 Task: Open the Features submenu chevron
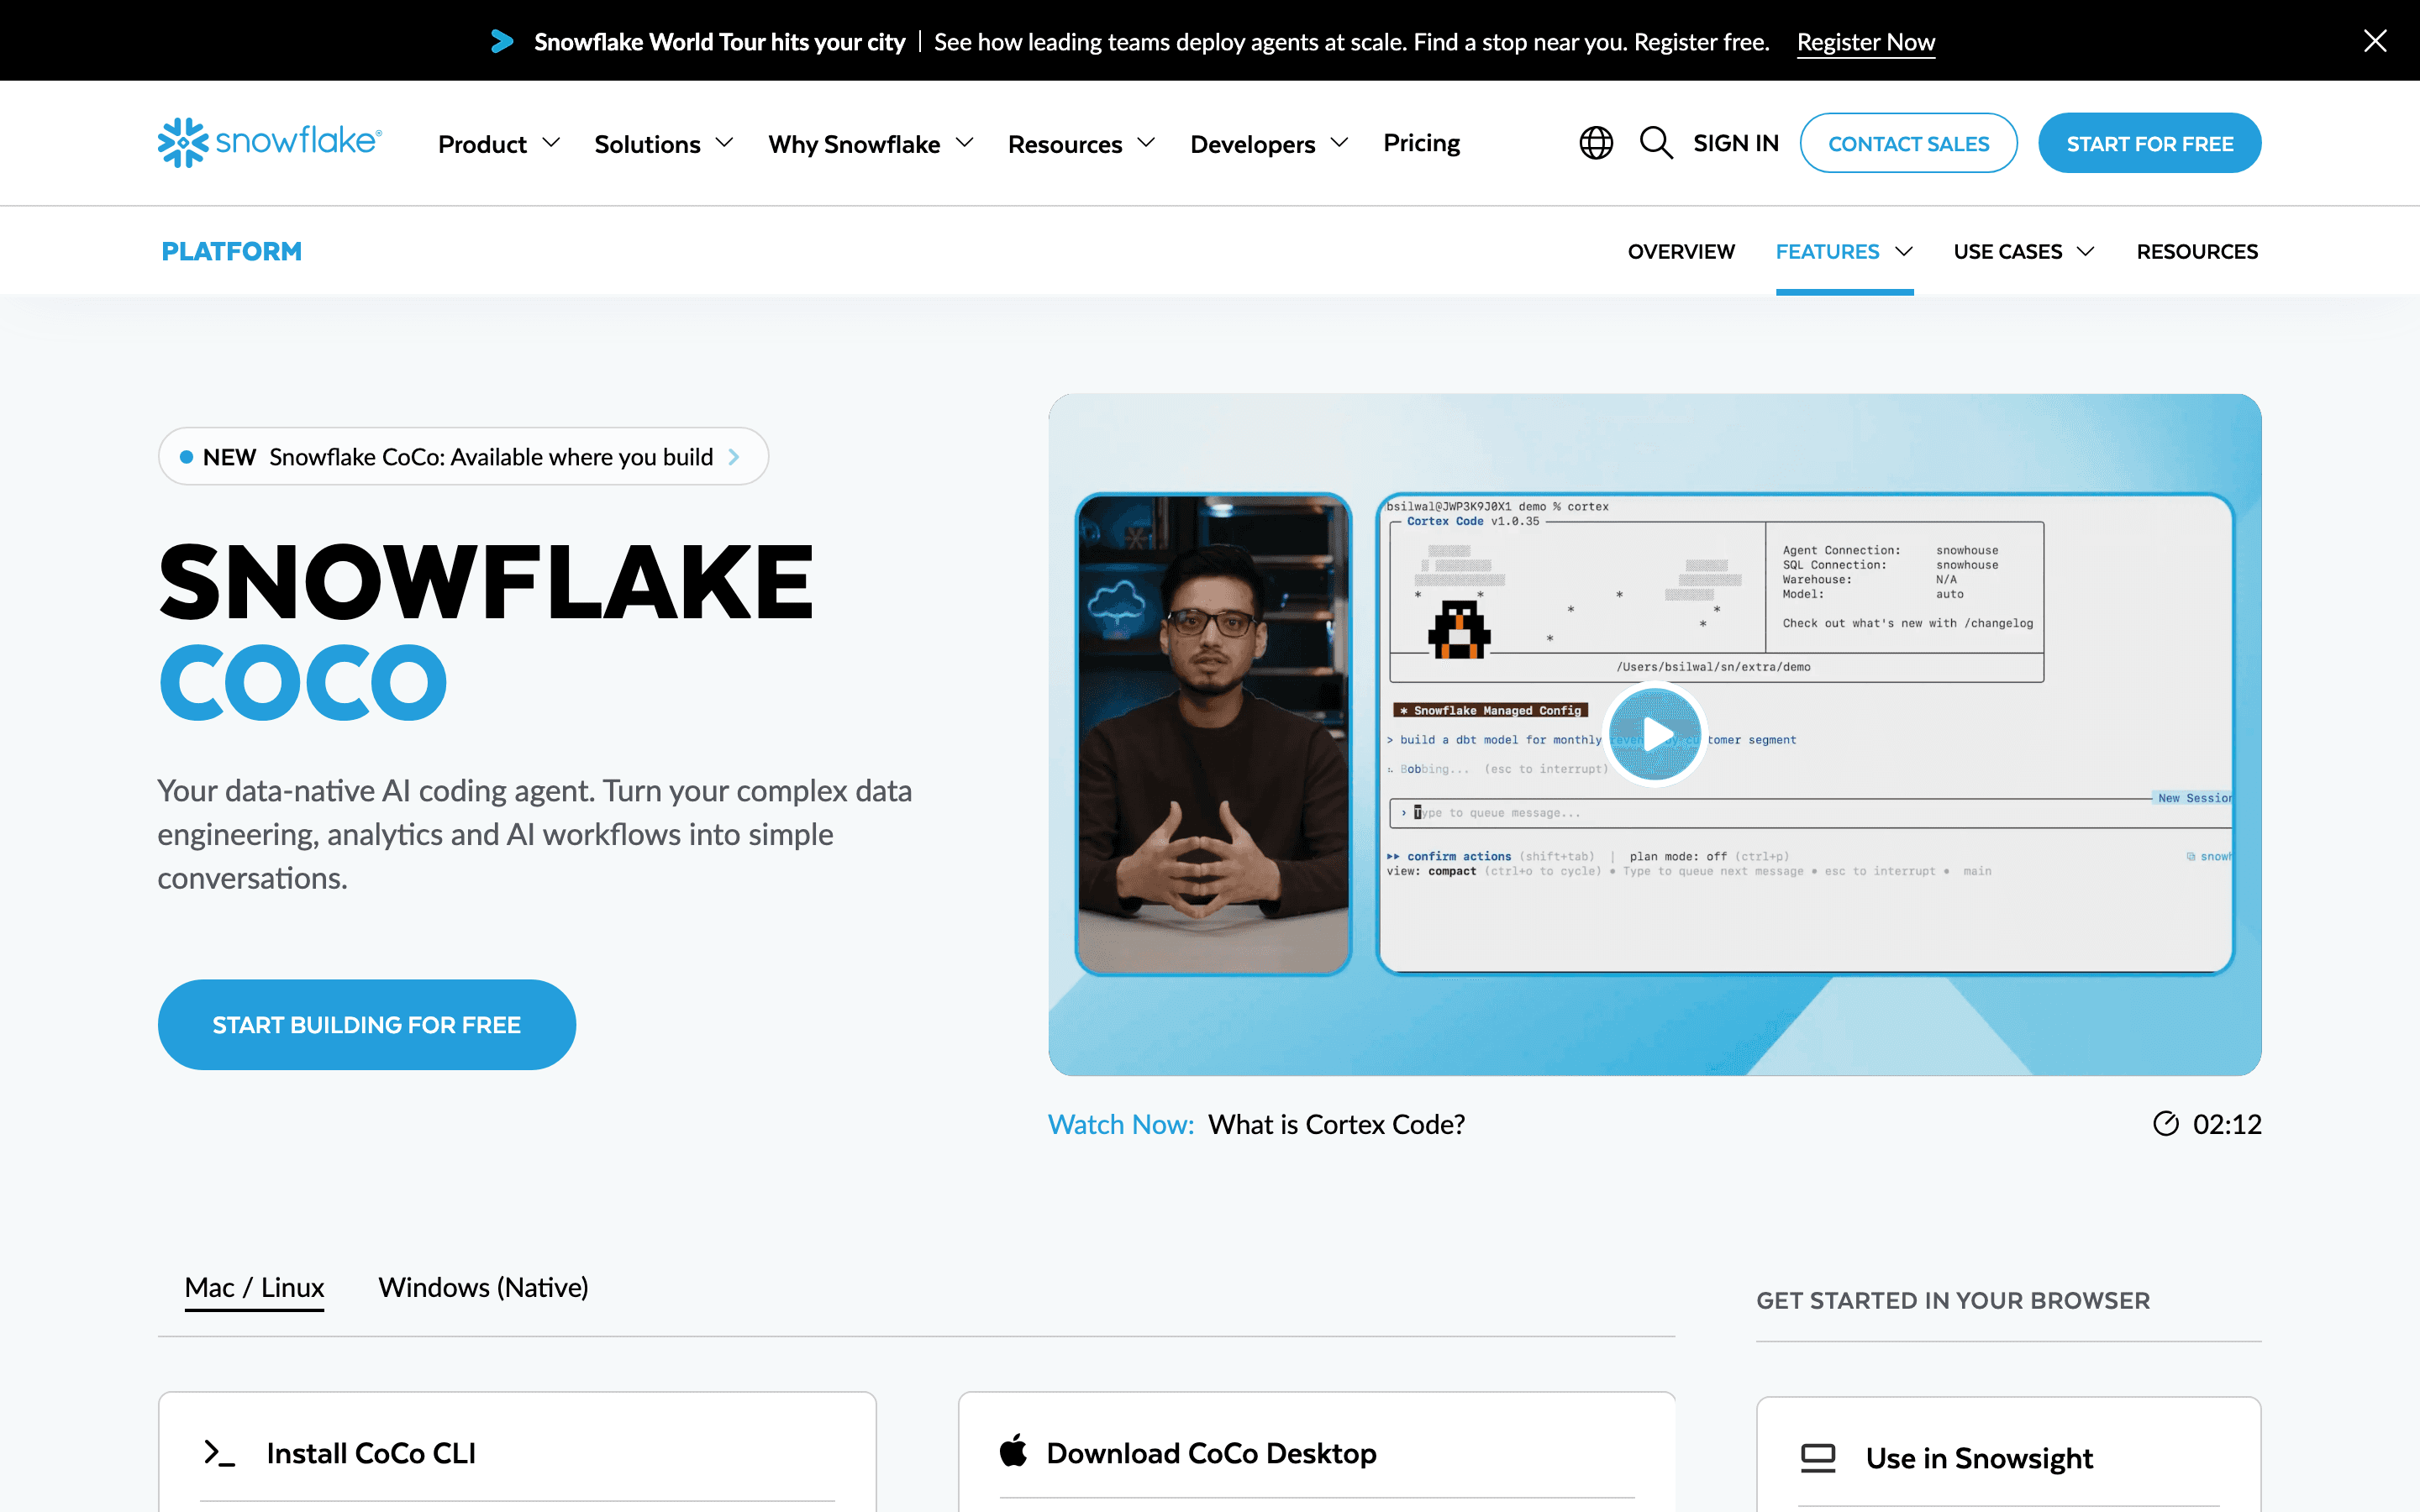[1905, 251]
